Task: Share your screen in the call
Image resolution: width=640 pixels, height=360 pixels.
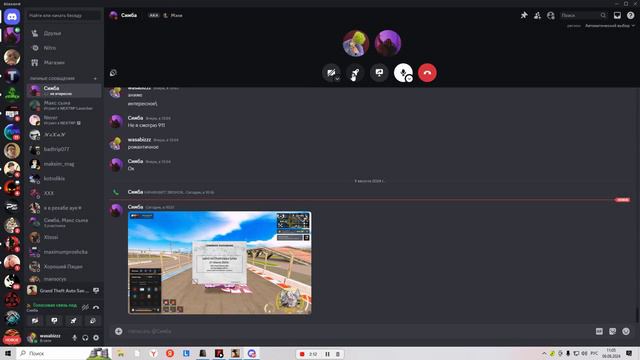Action: pos(379,73)
